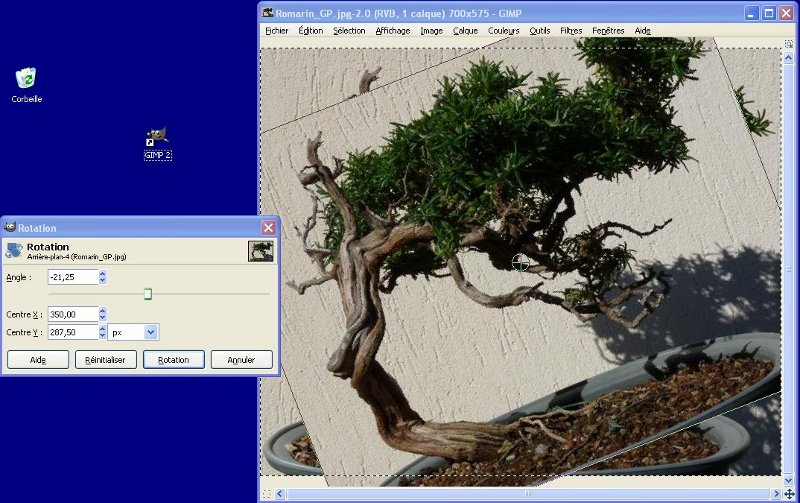Screen dimensions: 800x503
Task: Increase Angle with the up stepper arrow
Action: tap(103, 273)
